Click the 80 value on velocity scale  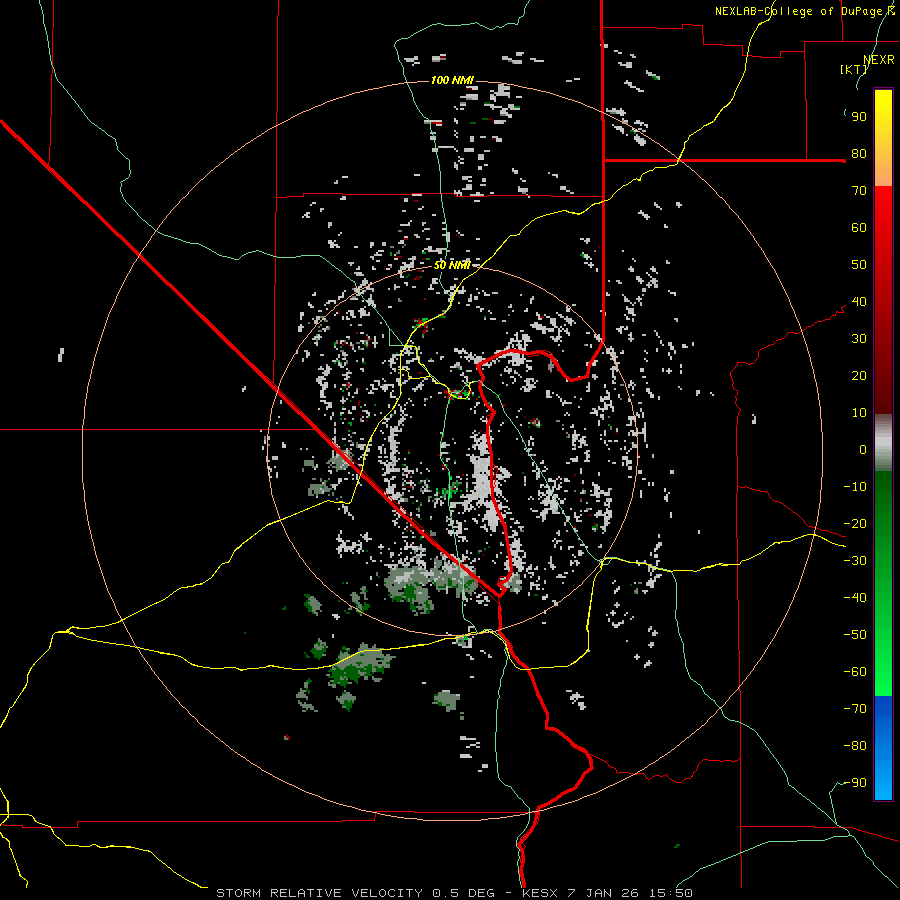859,154
